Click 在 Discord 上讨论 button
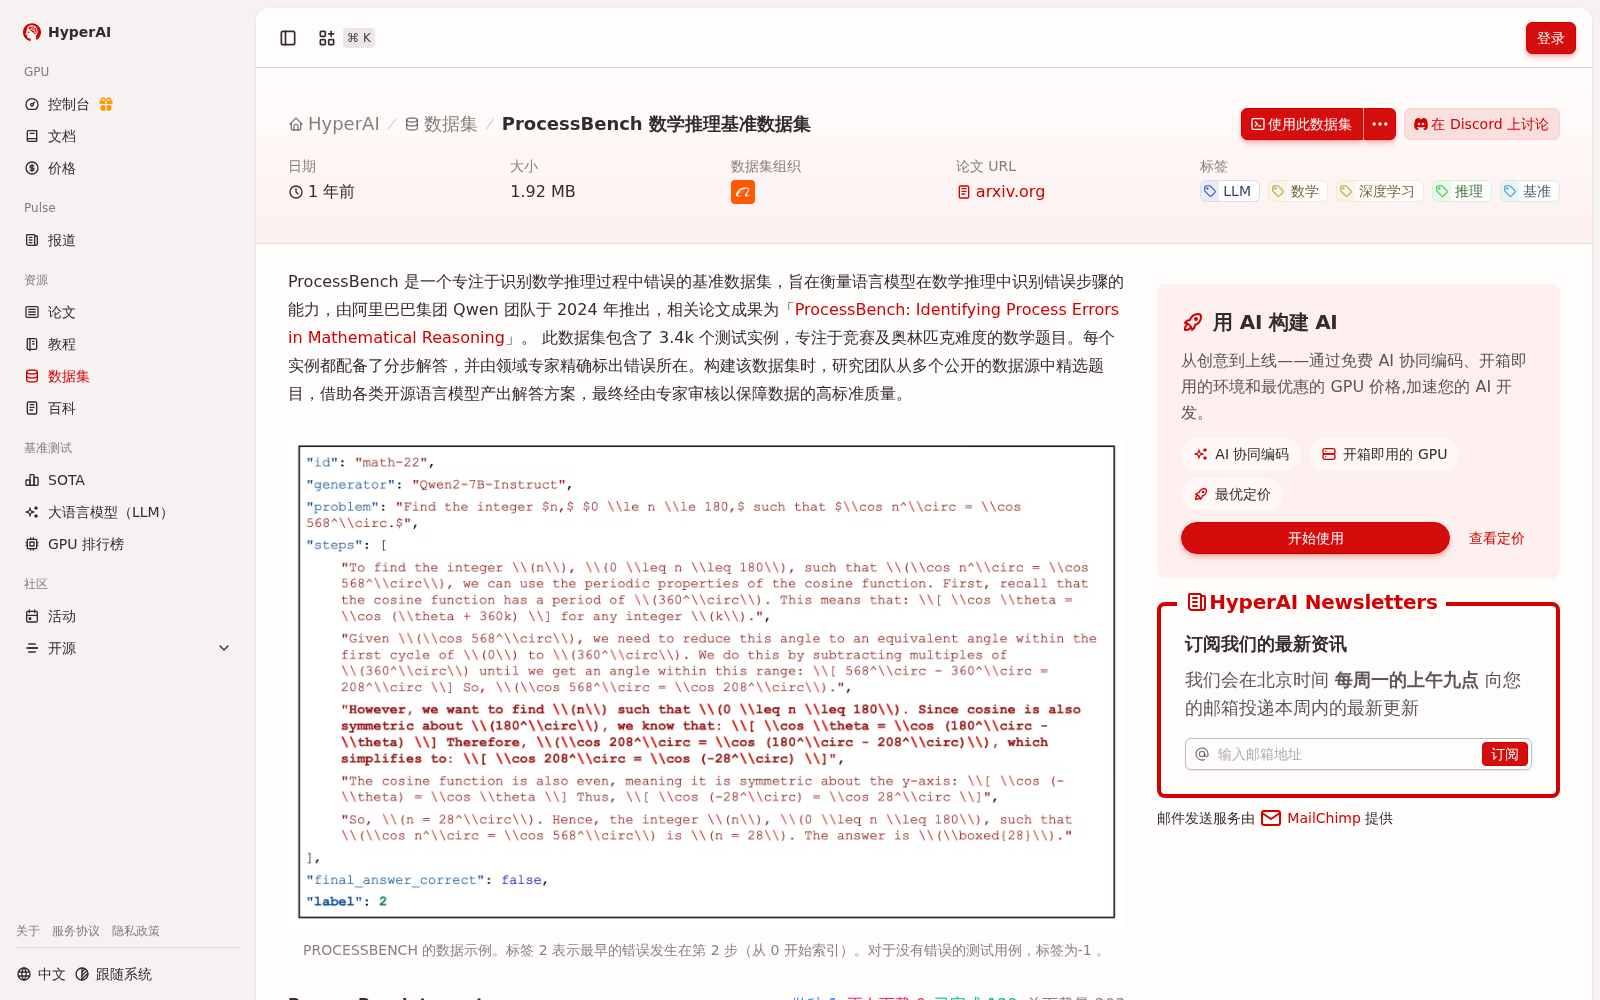Image resolution: width=1600 pixels, height=1000 pixels. (x=1481, y=124)
